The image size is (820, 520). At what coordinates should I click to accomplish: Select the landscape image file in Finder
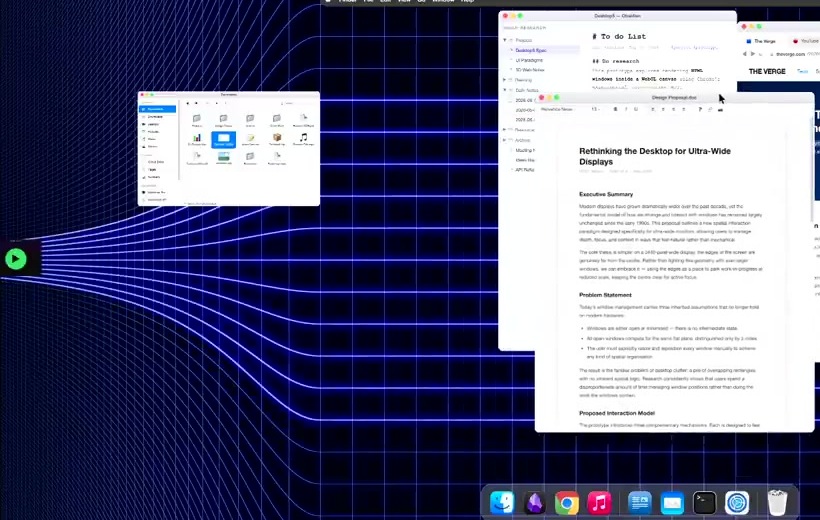point(223,157)
